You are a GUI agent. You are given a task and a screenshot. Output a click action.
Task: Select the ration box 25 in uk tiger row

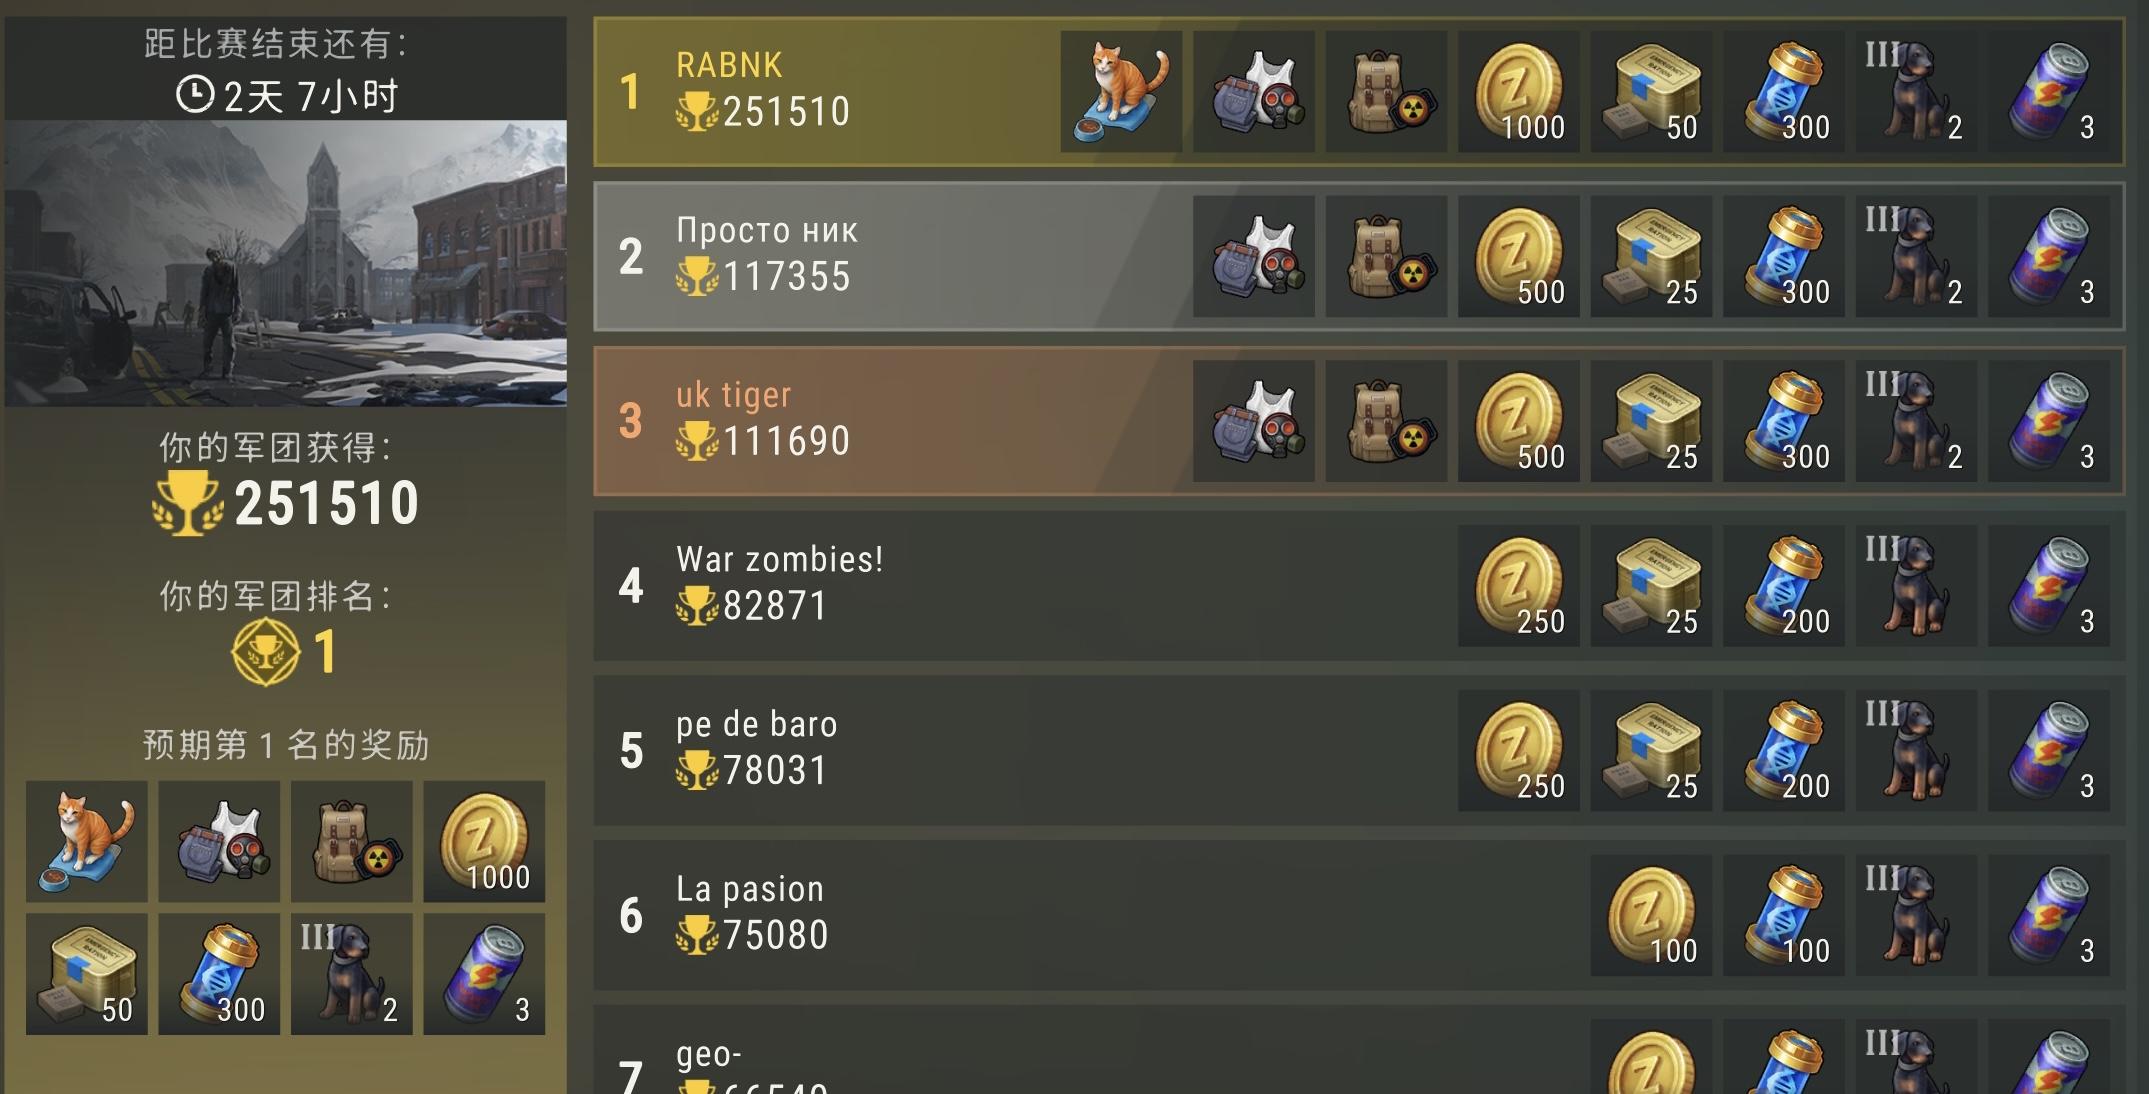[1651, 421]
